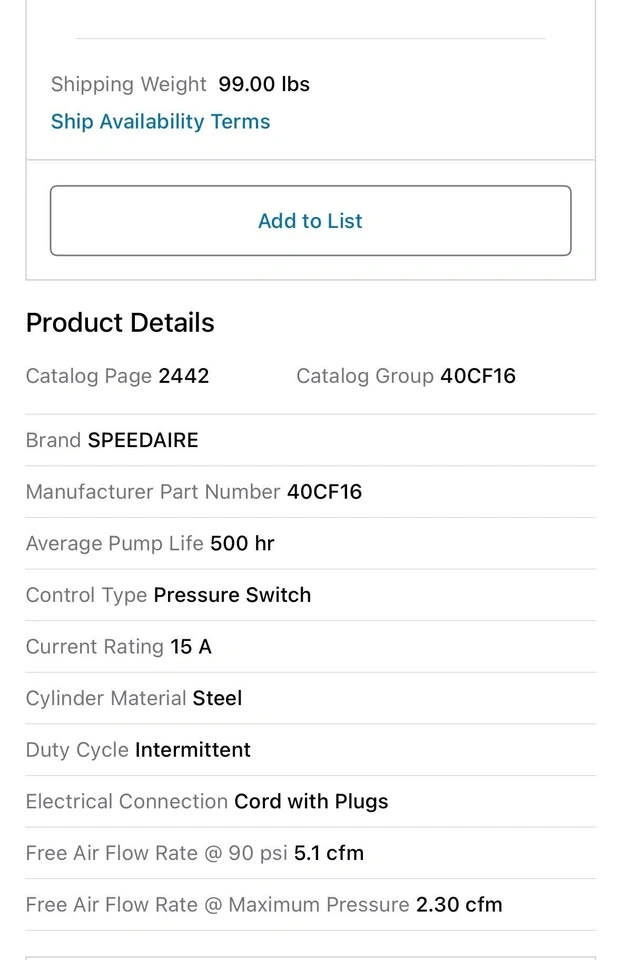The width and height of the screenshot is (621, 960).
Task: Click Catalog Page number 2442
Action: pyautogui.click(x=184, y=375)
